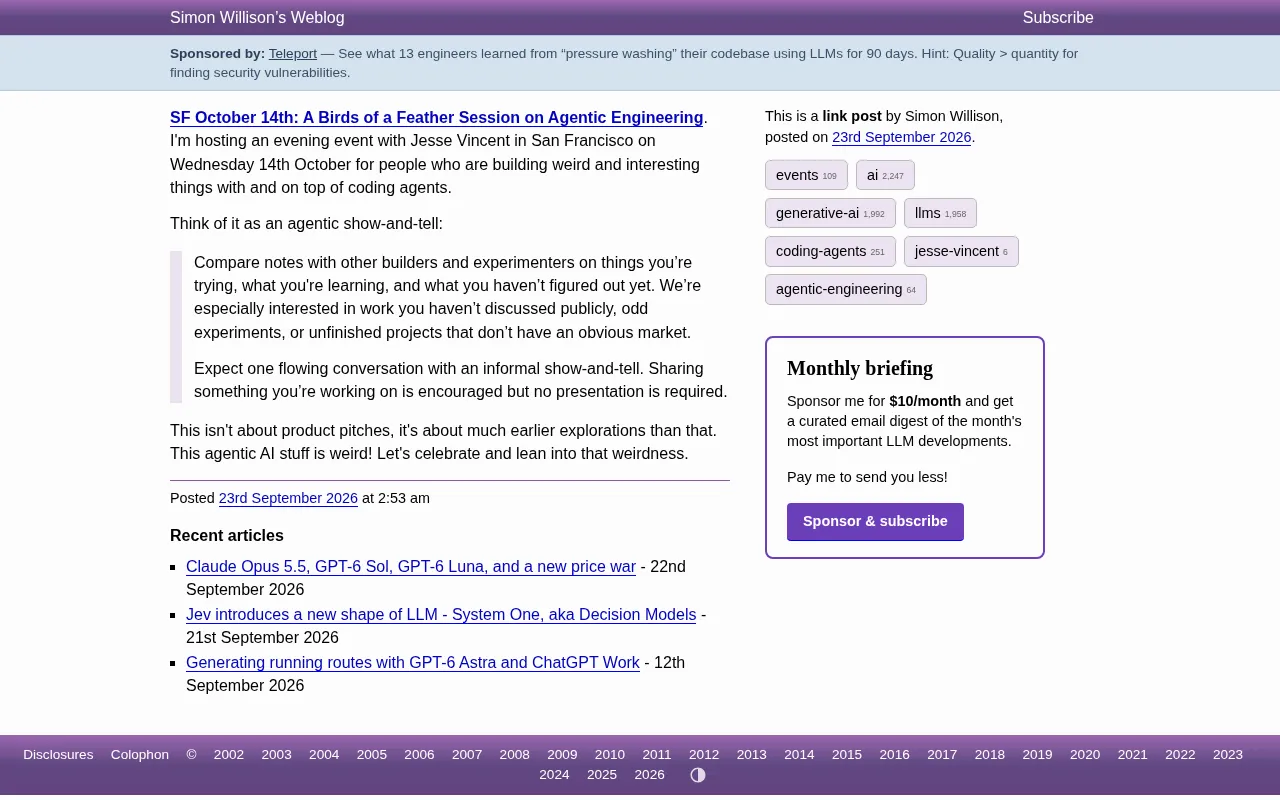Go to the 2002 archive
Image resolution: width=1280 pixels, height=800 pixels.
coord(229,755)
